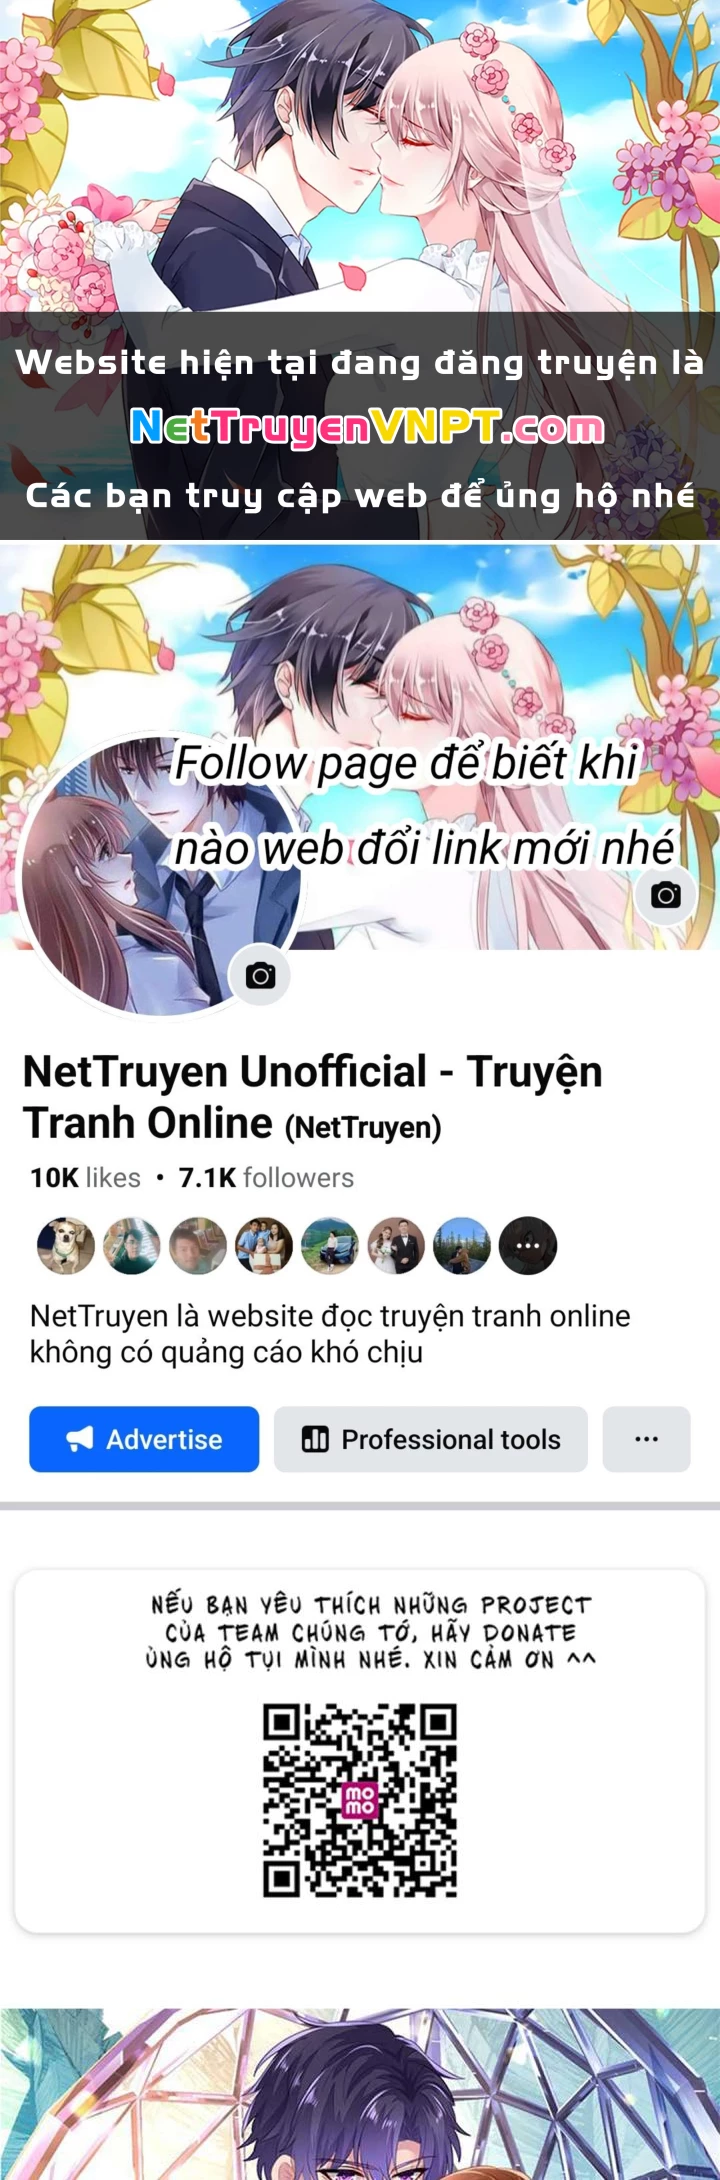Viewport: 720px width, 2180px height.
Task: Click the dog avatar in followers row
Action: (x=66, y=1246)
